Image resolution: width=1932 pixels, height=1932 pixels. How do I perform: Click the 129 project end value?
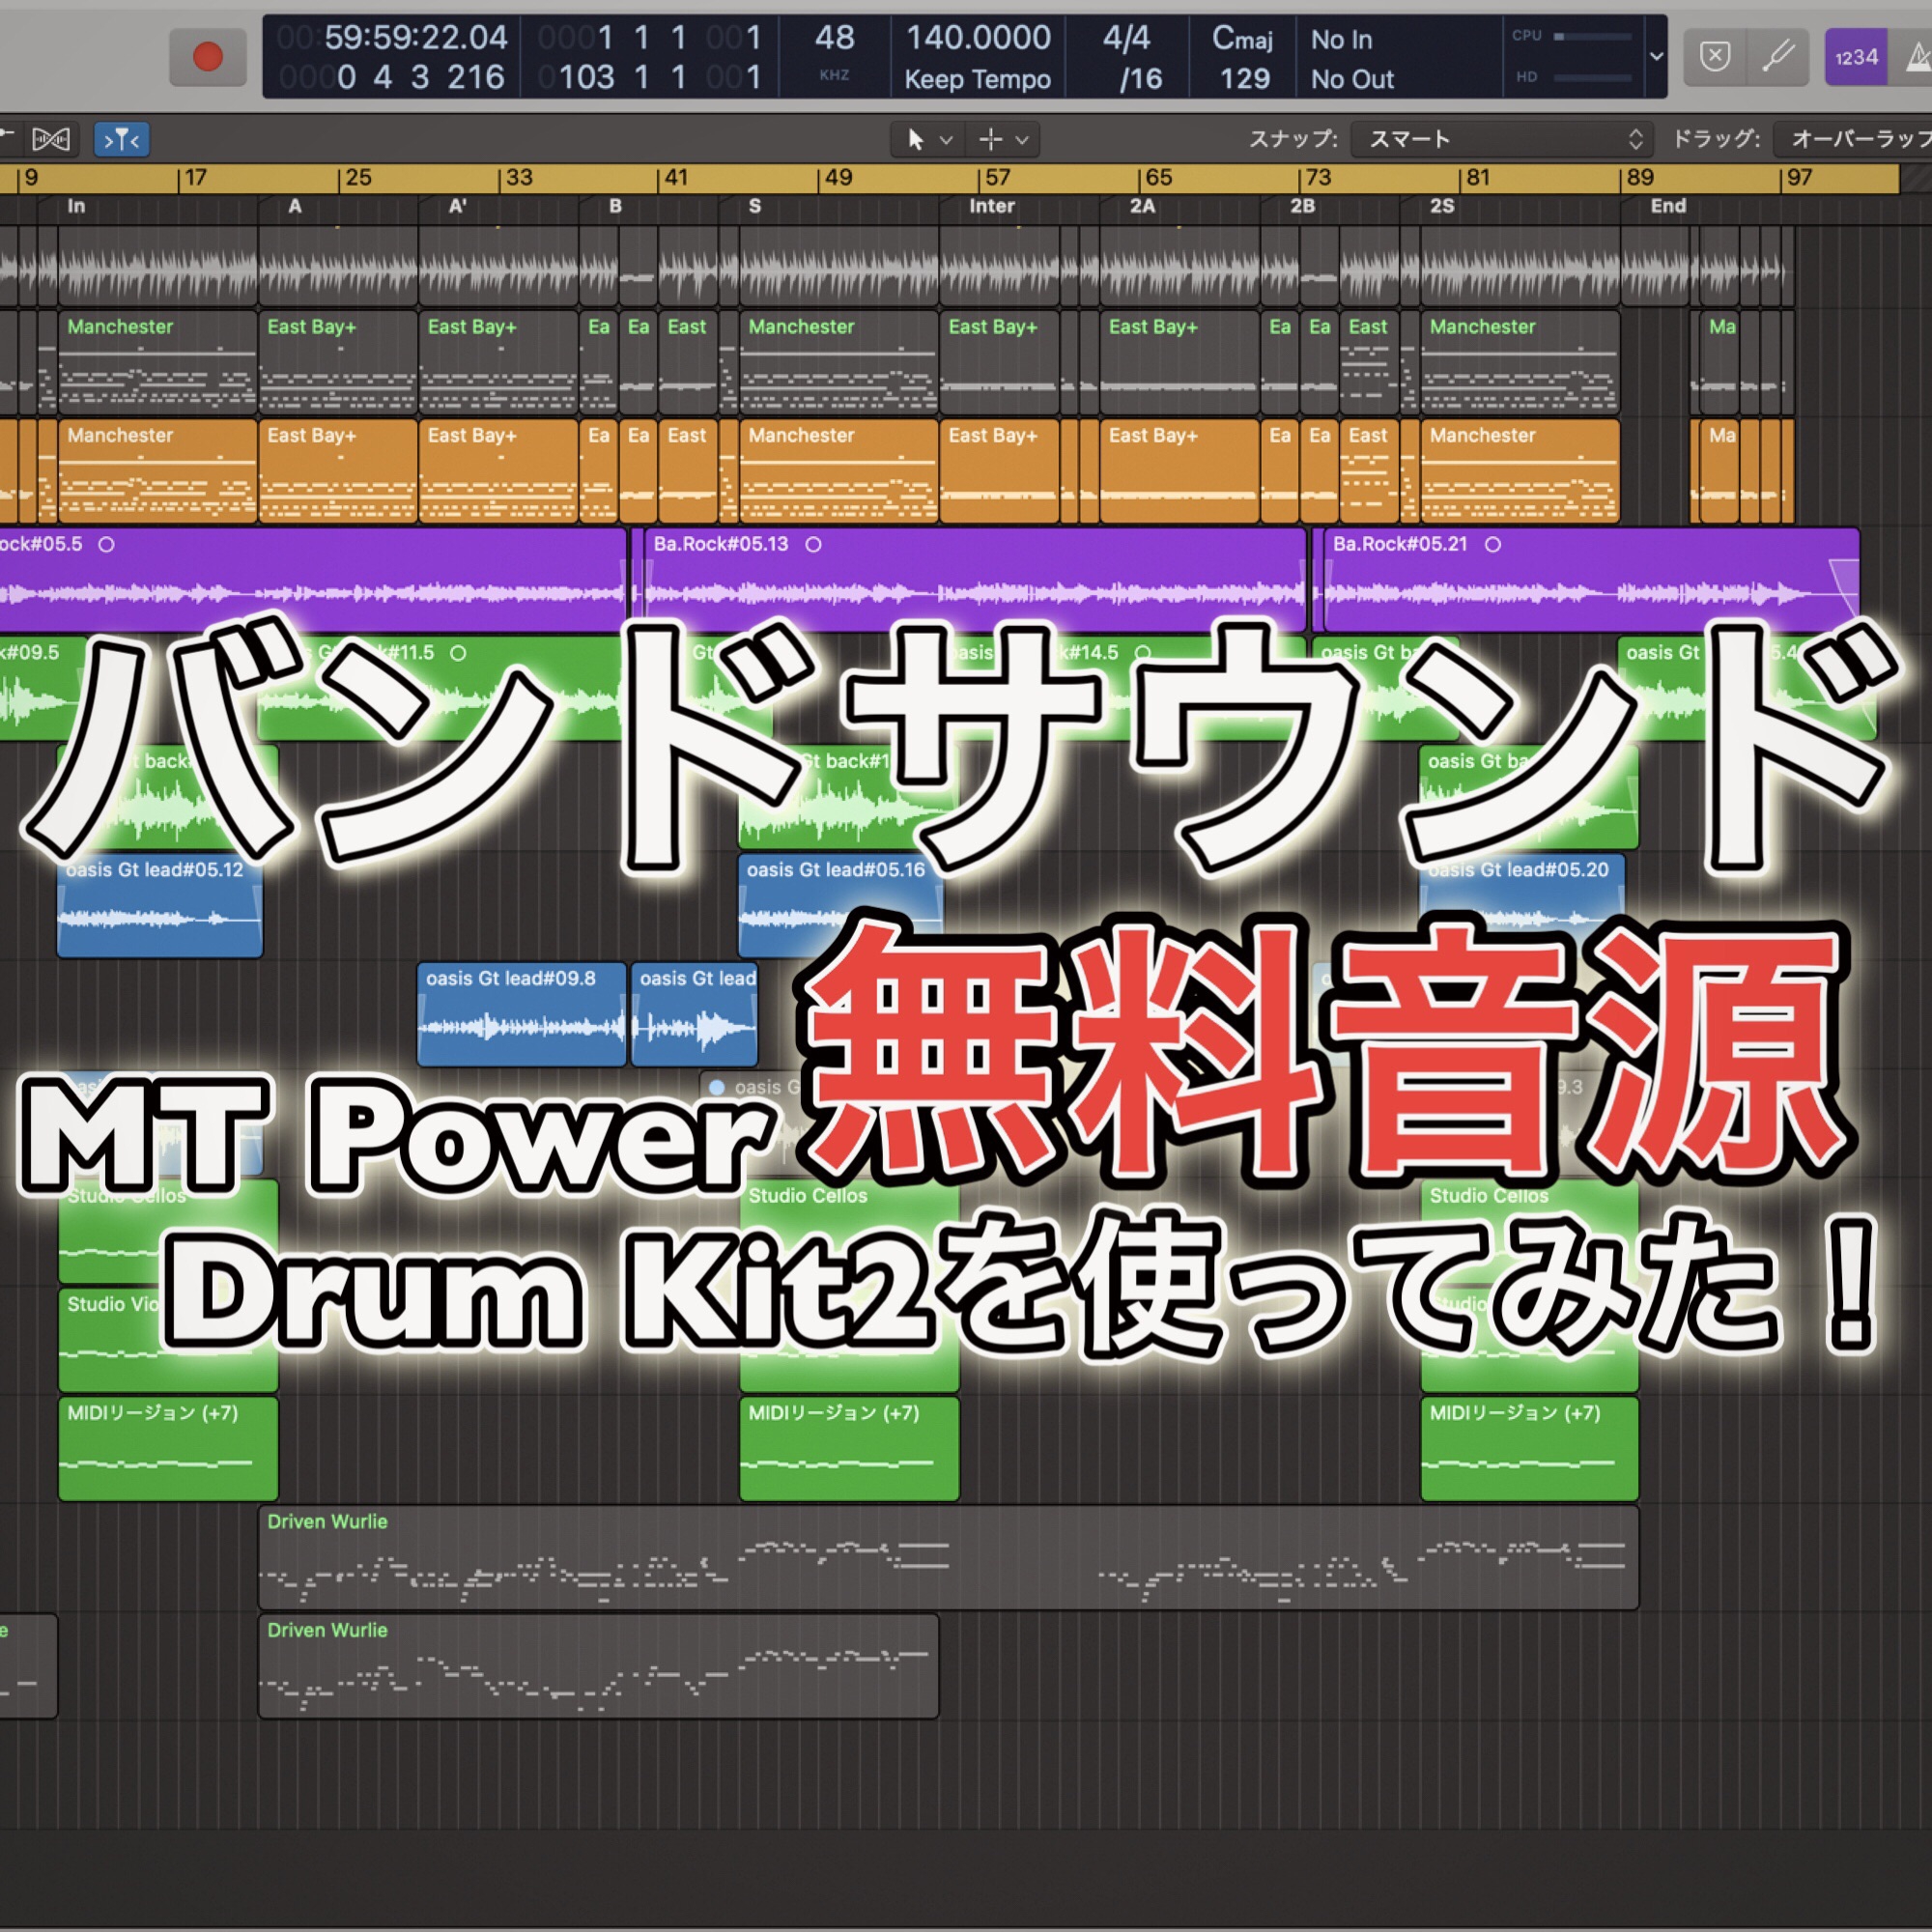click(x=1244, y=79)
